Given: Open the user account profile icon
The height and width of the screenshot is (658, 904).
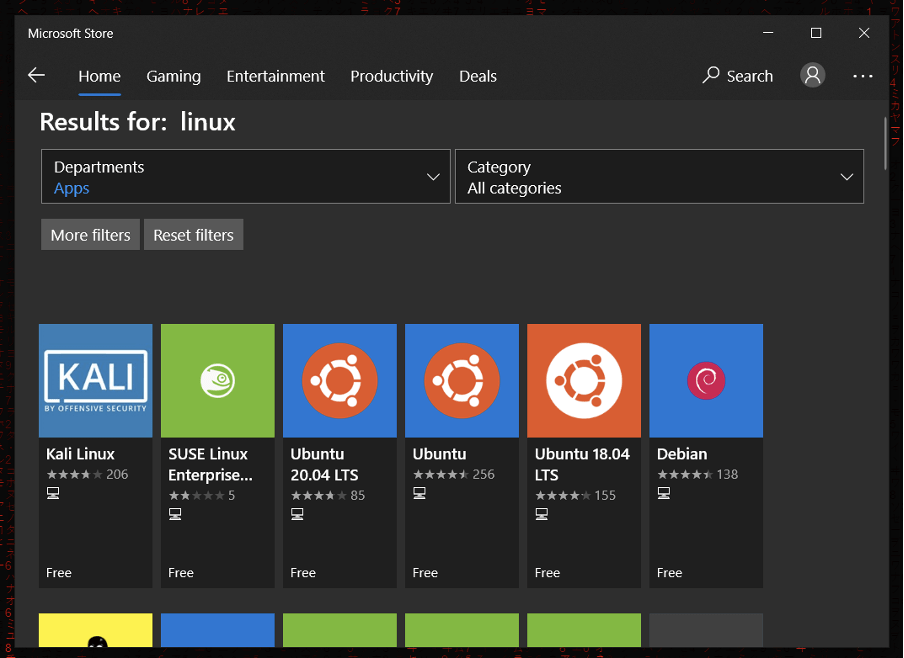Looking at the screenshot, I should [x=813, y=75].
